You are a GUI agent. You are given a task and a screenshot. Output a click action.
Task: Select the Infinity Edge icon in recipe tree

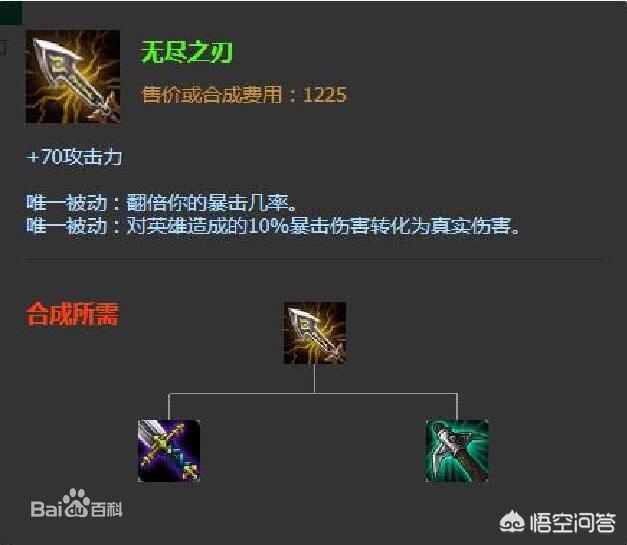point(315,333)
